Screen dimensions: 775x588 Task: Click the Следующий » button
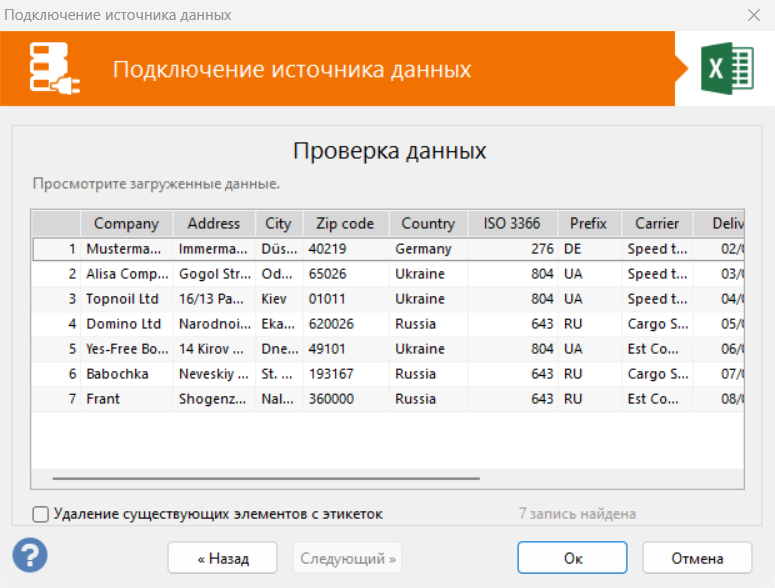(347, 558)
